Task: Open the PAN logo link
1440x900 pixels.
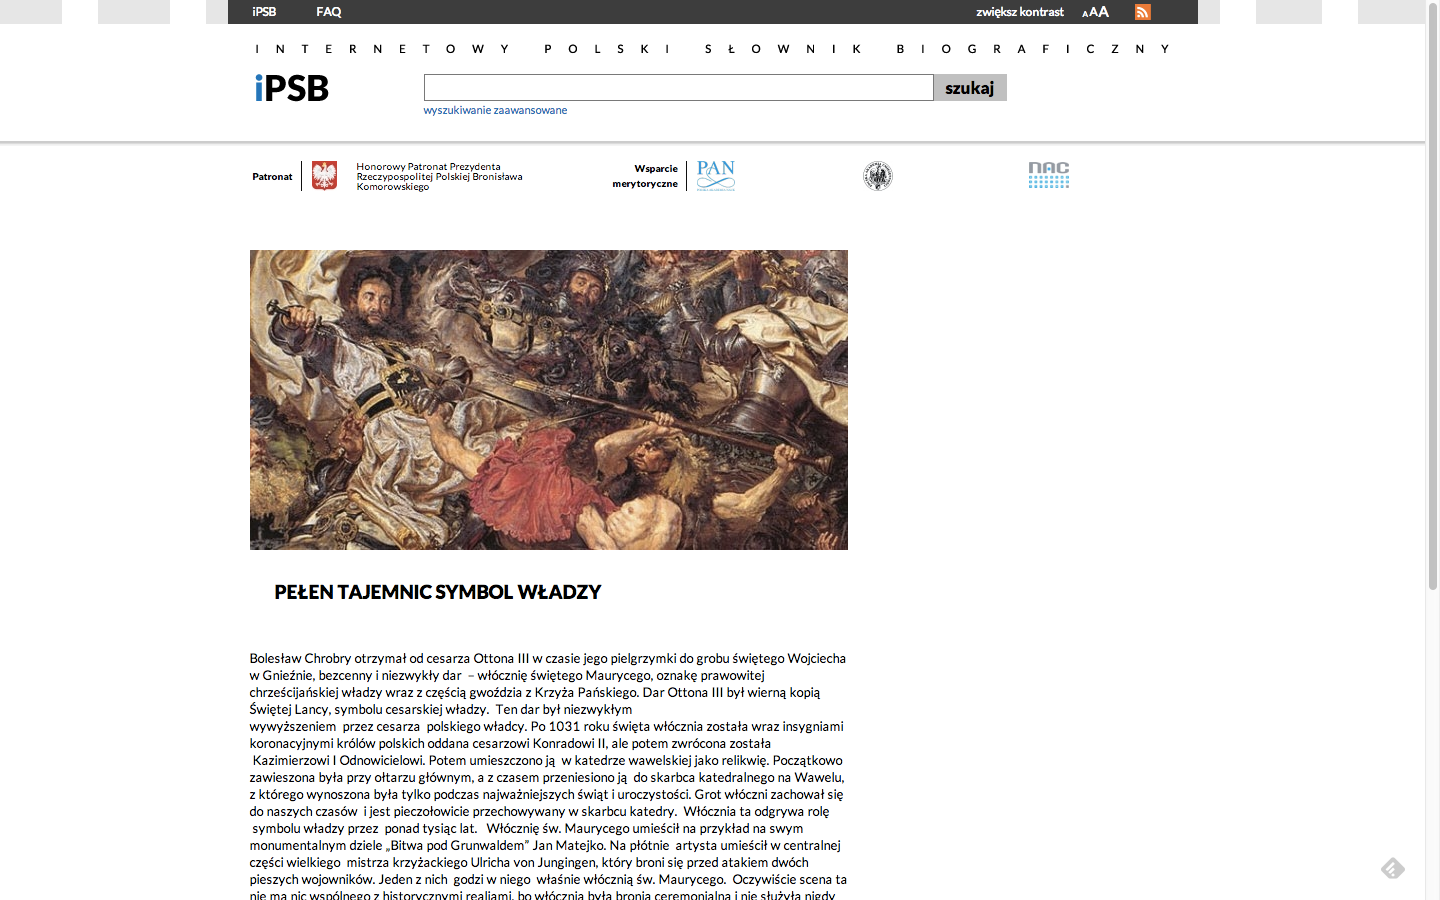Action: tap(716, 176)
